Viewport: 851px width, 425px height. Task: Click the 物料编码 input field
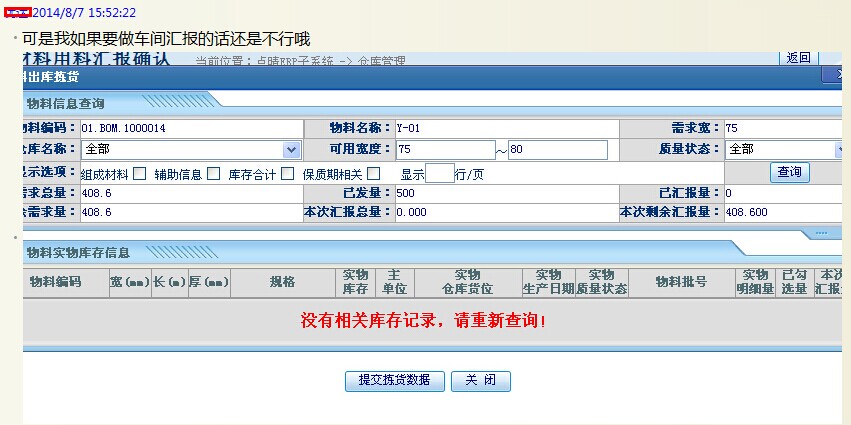coord(192,129)
